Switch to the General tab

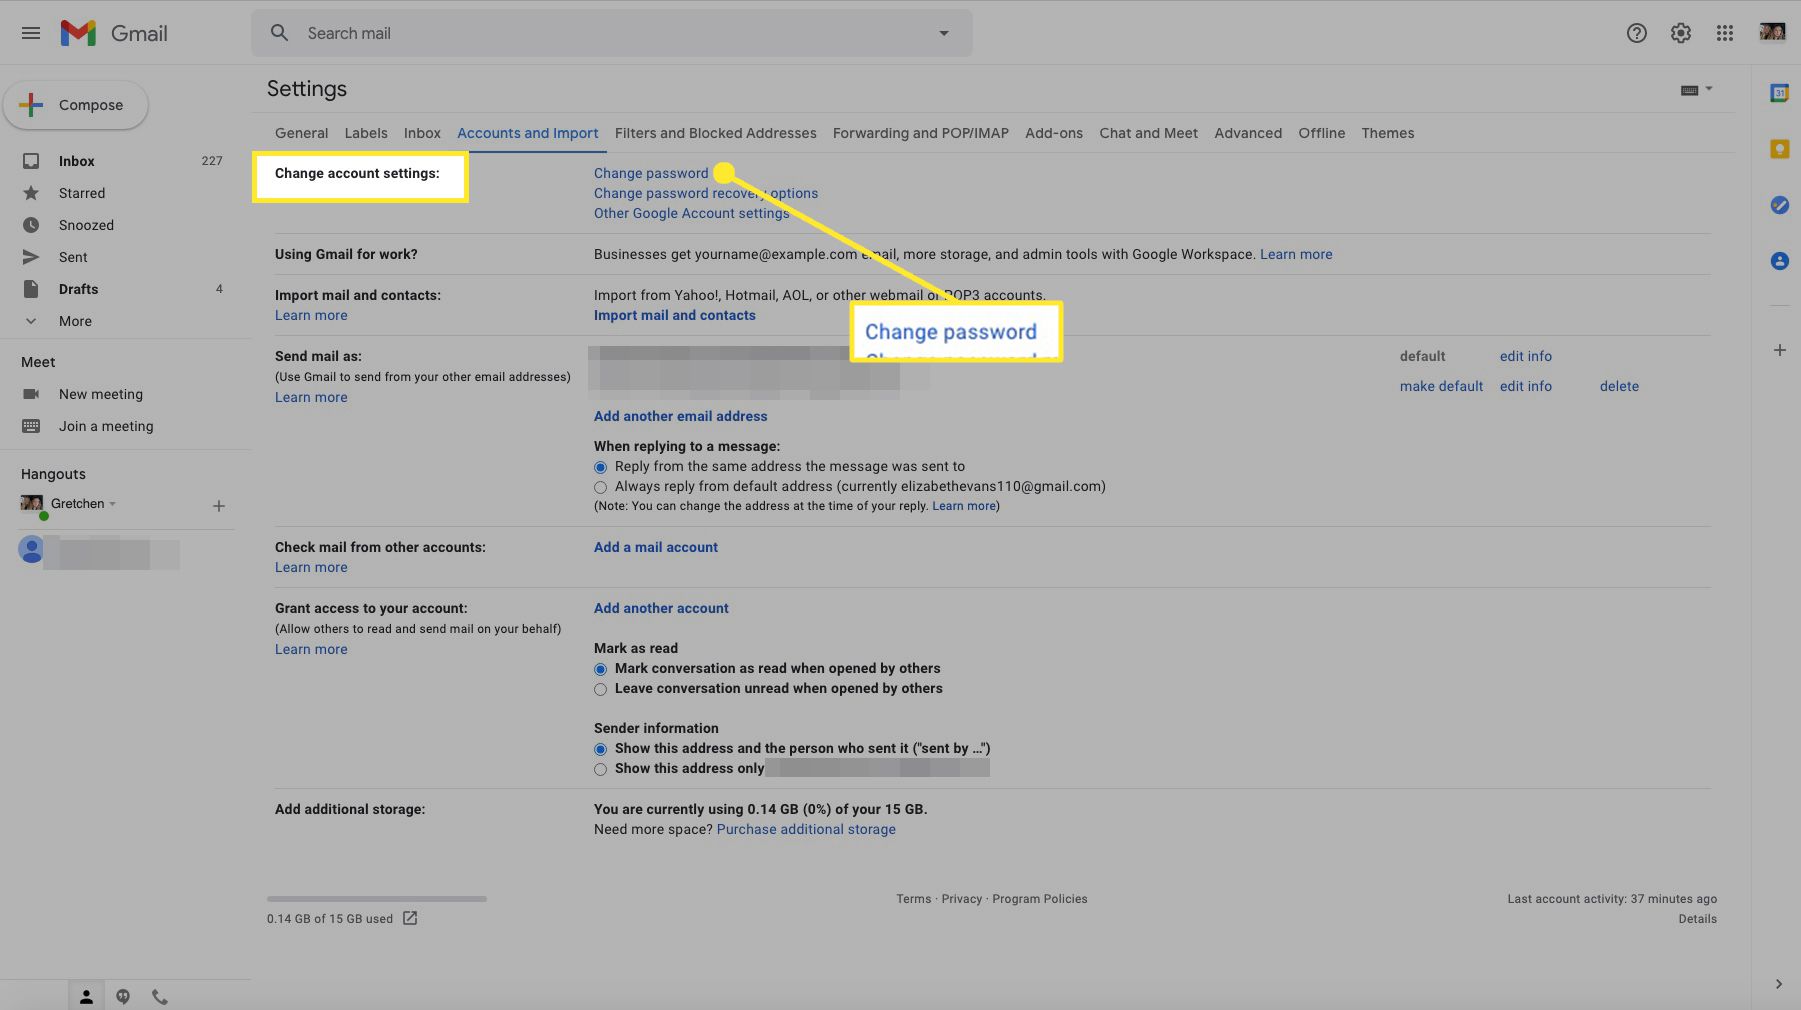click(301, 133)
